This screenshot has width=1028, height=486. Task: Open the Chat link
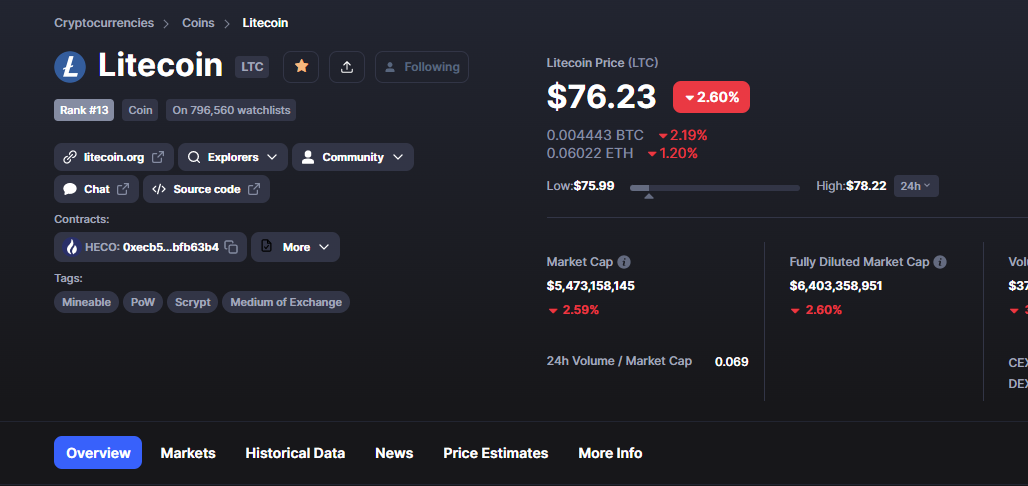coord(96,189)
